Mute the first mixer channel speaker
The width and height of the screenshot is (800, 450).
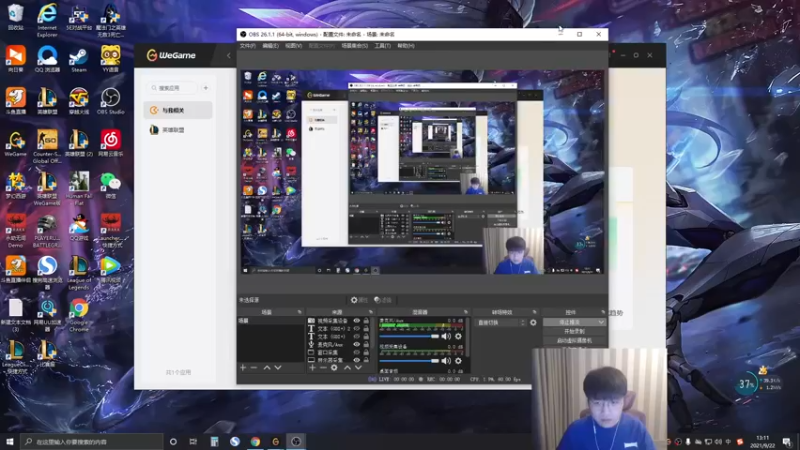(446, 336)
